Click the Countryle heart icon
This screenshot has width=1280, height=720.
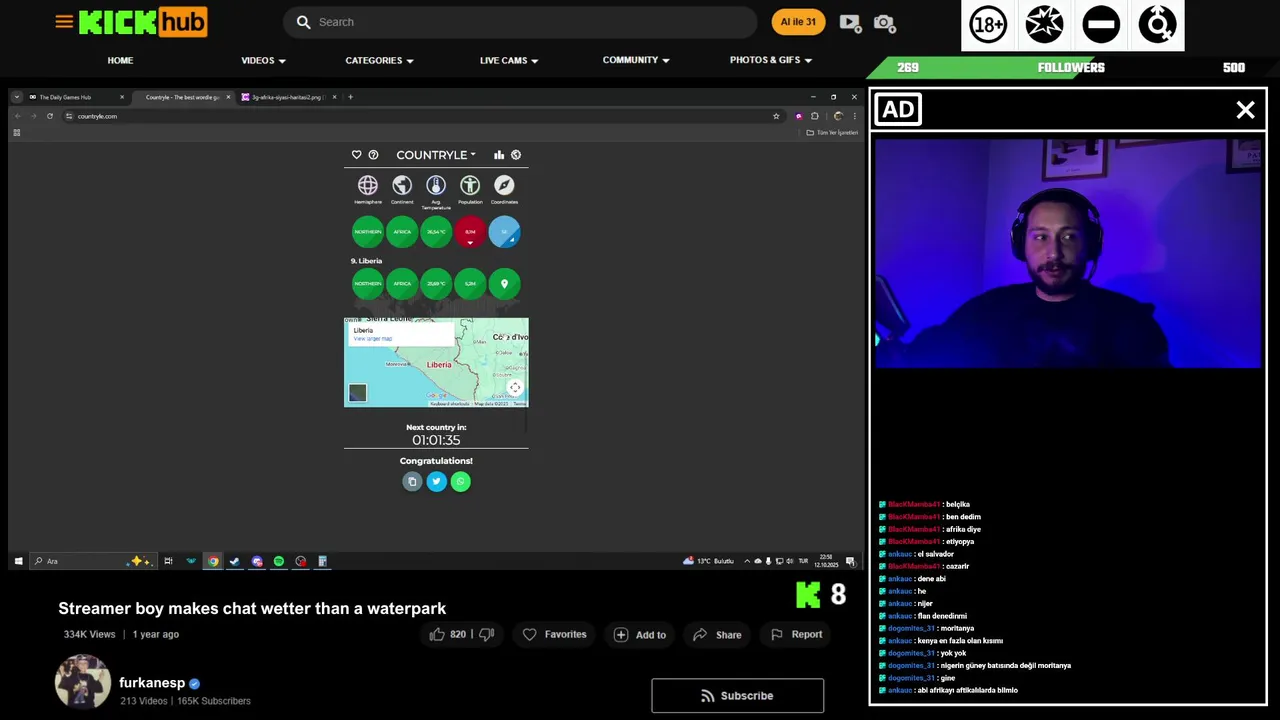click(357, 155)
